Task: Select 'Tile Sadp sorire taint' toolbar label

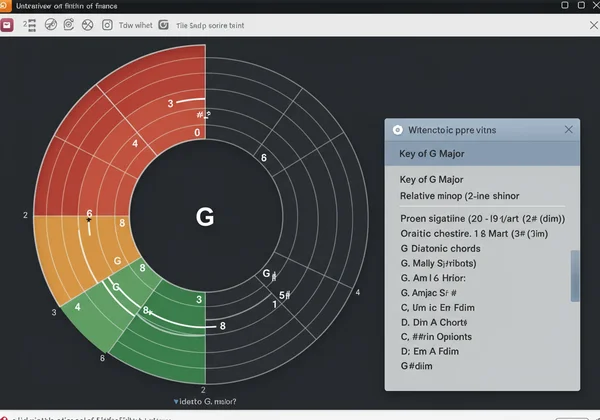Action: point(210,26)
